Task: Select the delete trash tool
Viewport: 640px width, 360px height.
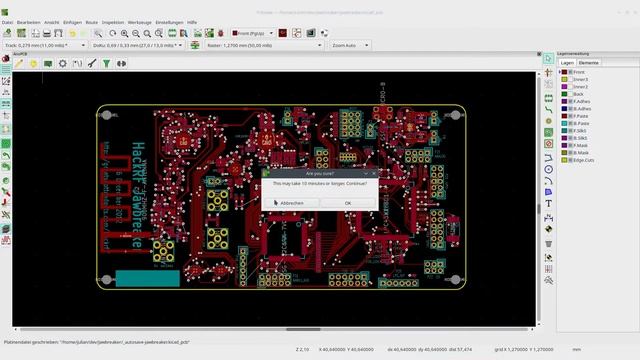Action: coord(549,244)
